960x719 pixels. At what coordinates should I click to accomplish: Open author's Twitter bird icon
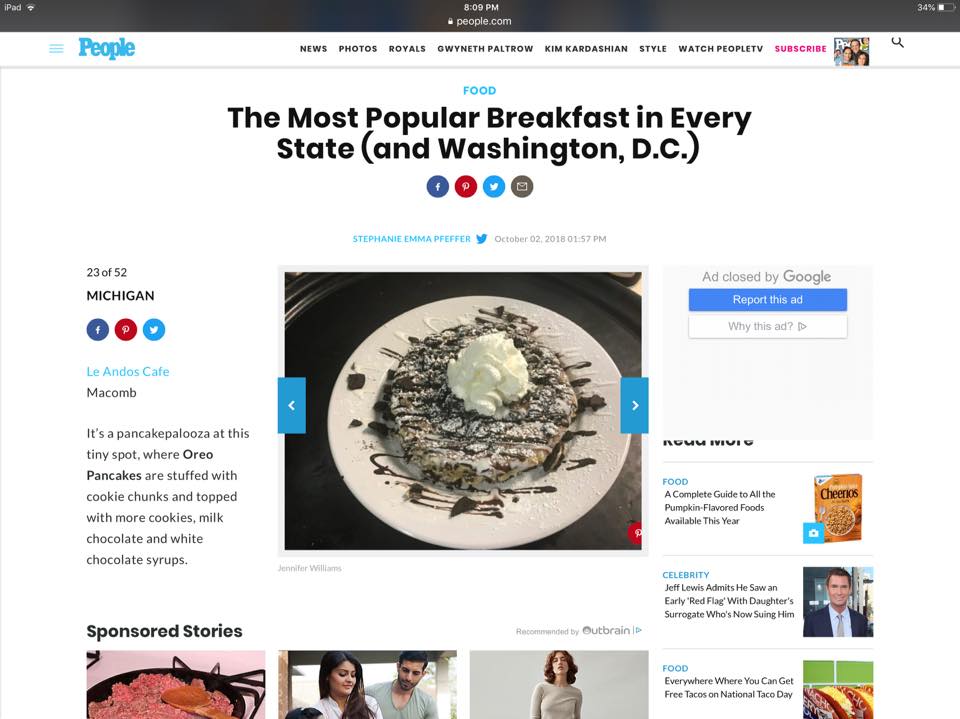tap(482, 239)
